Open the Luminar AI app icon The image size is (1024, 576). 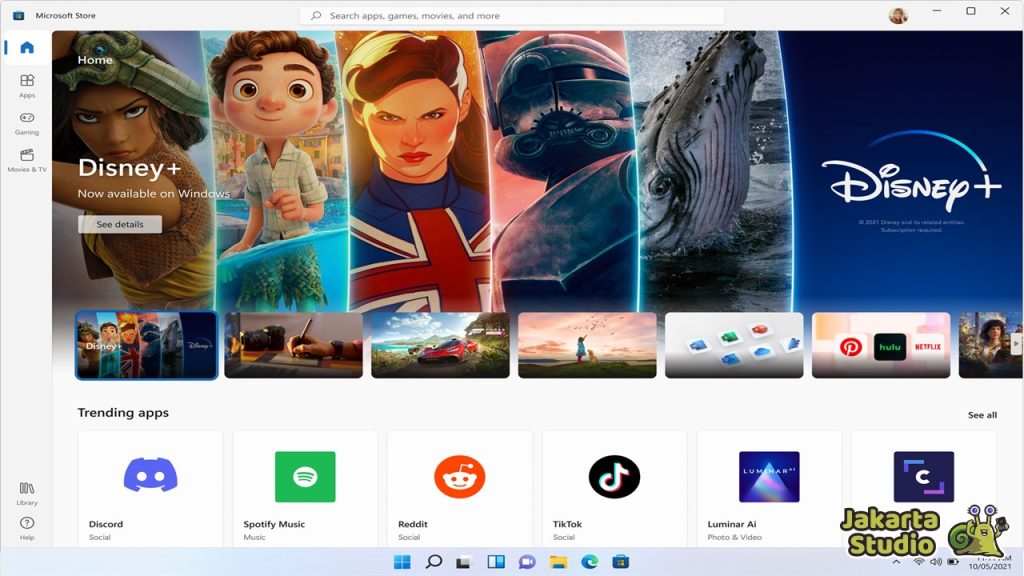pyautogui.click(x=769, y=477)
